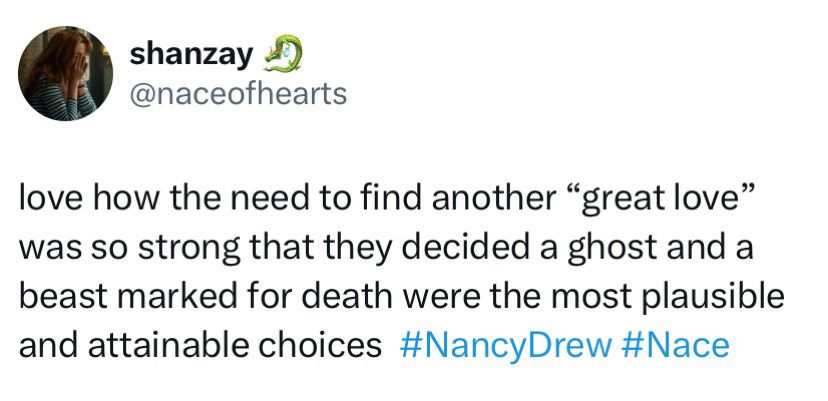
Task: Click the phrase "attainable choices"
Action: (234, 345)
